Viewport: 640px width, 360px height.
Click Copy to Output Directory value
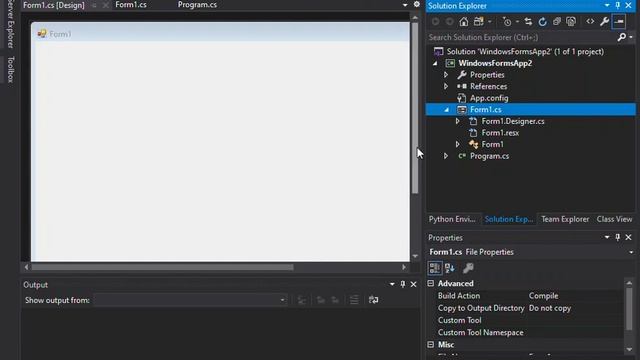point(550,308)
